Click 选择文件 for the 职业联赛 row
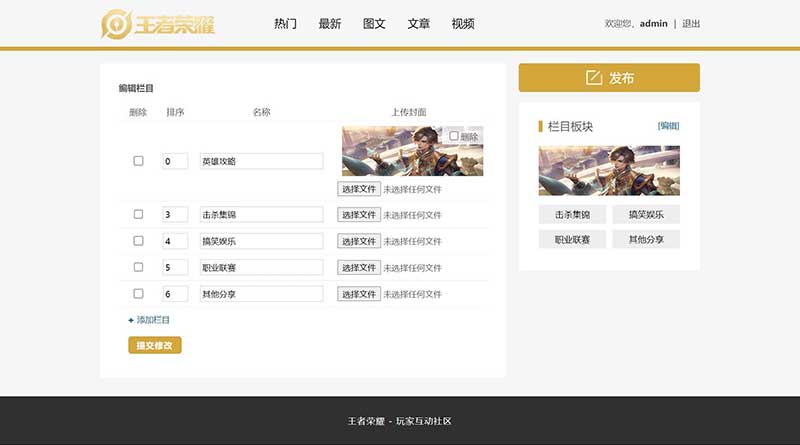 358,267
